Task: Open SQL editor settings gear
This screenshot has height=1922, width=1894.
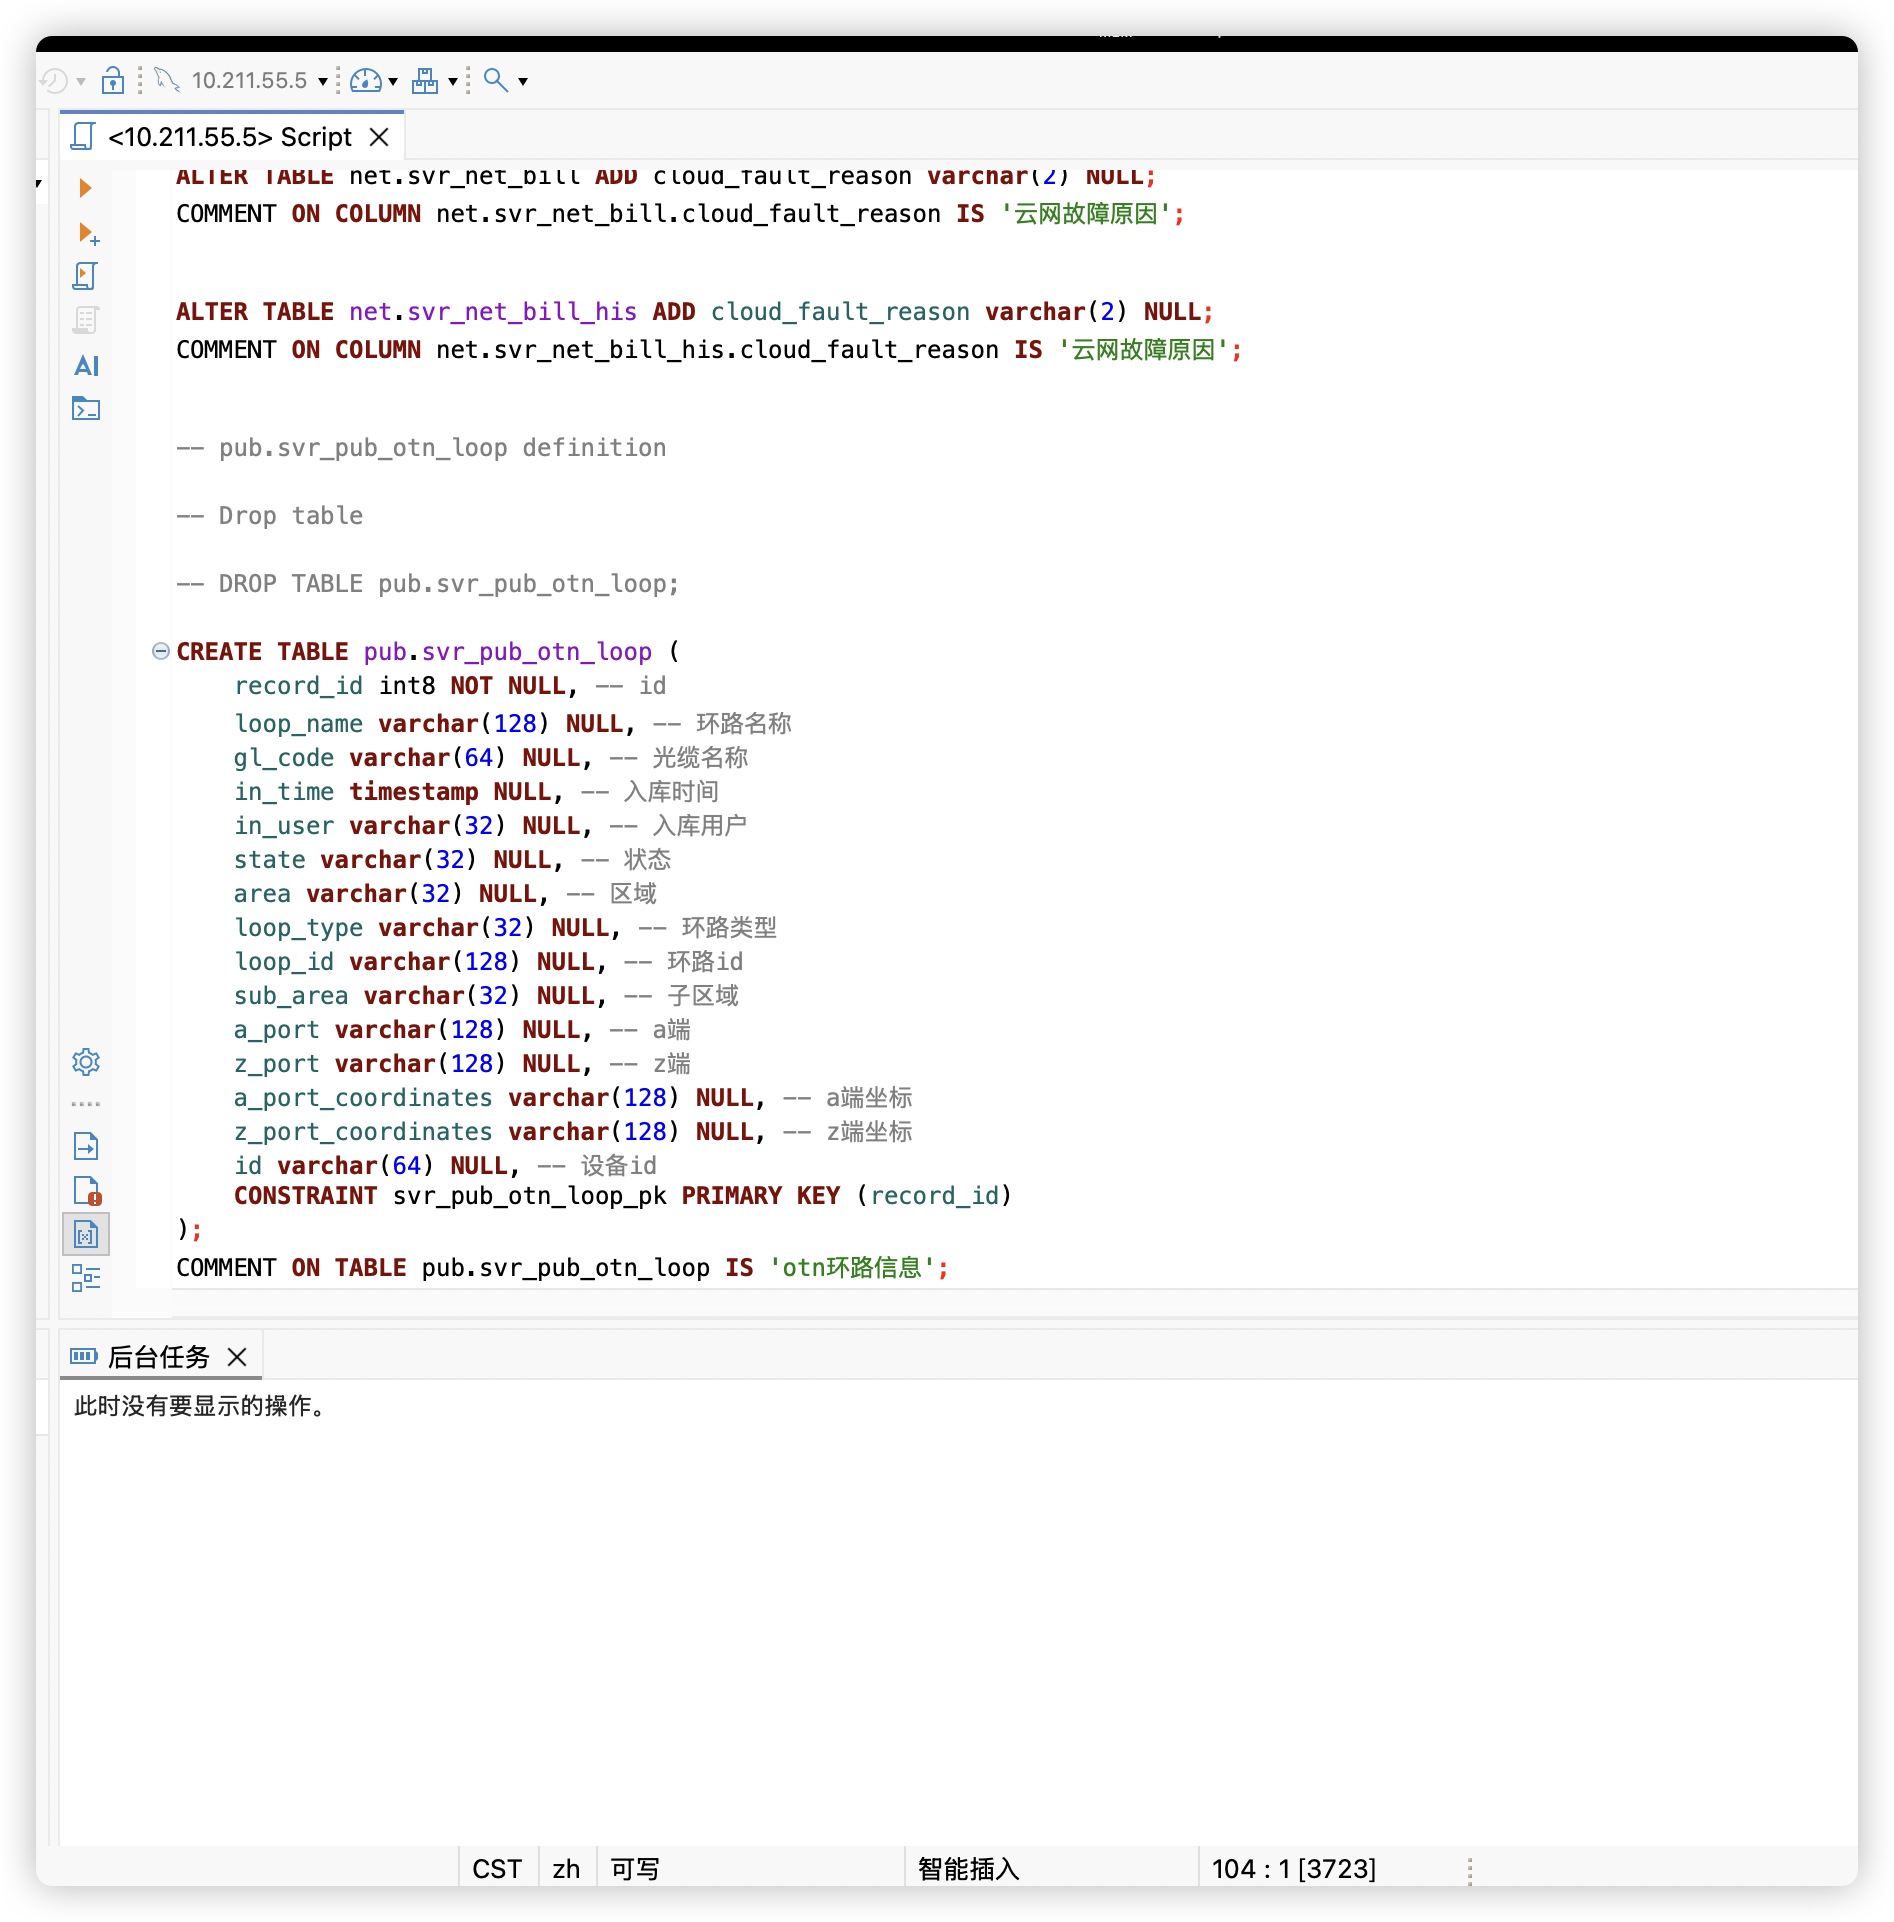Action: click(x=86, y=1062)
